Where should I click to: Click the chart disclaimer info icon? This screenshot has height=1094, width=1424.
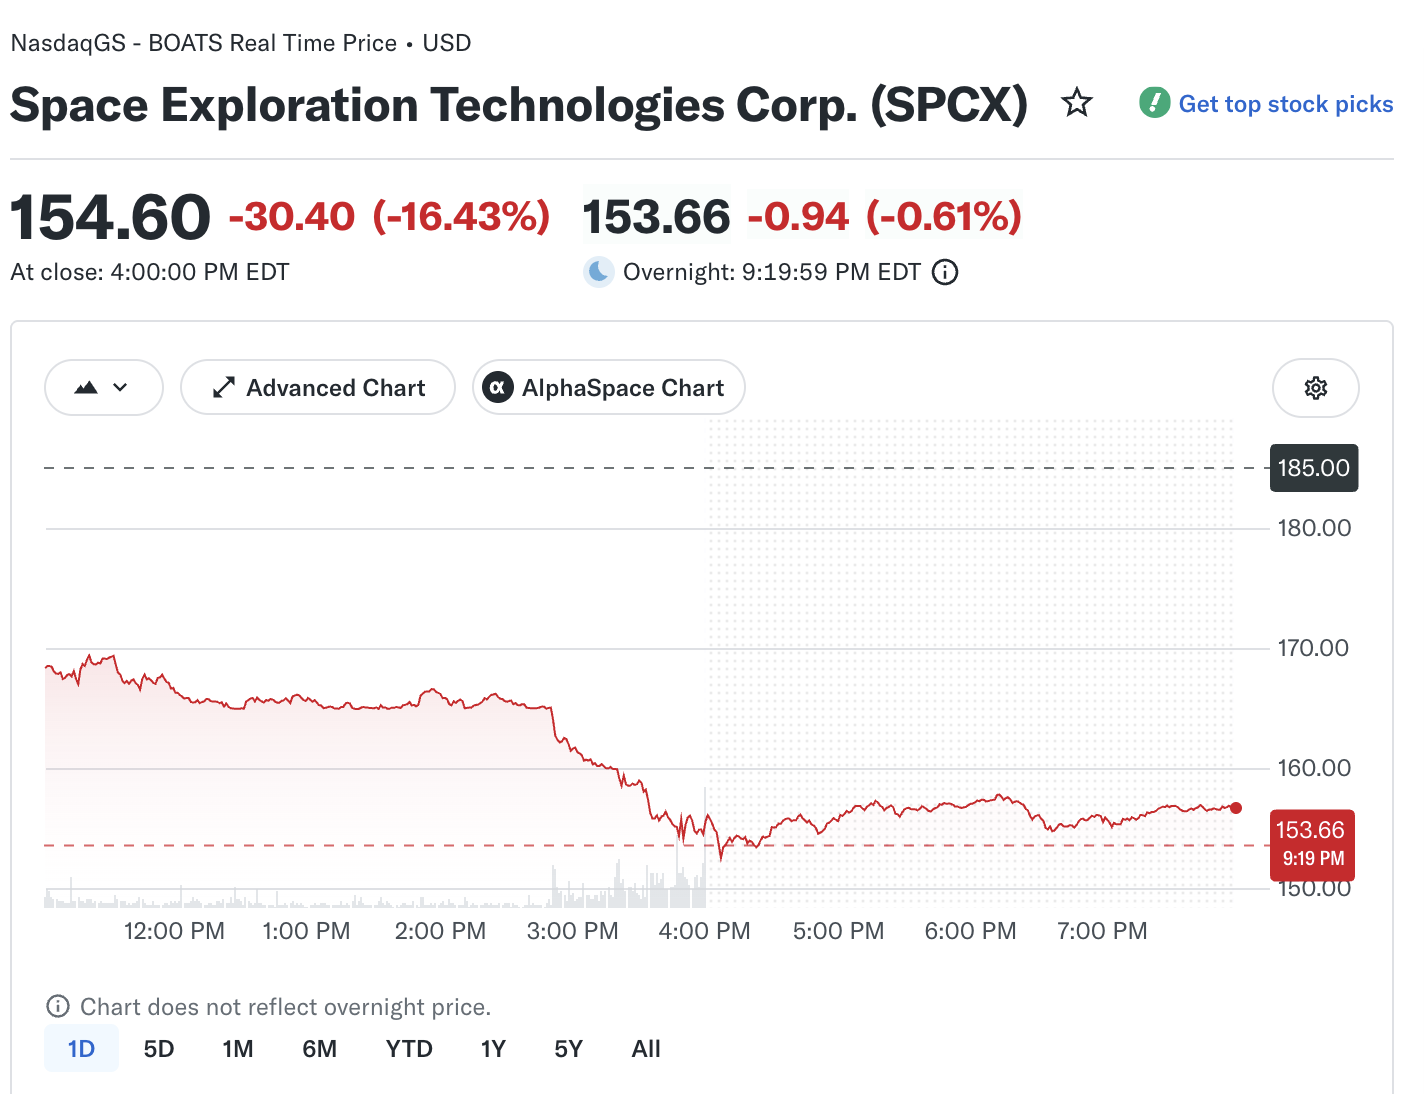tap(58, 1006)
